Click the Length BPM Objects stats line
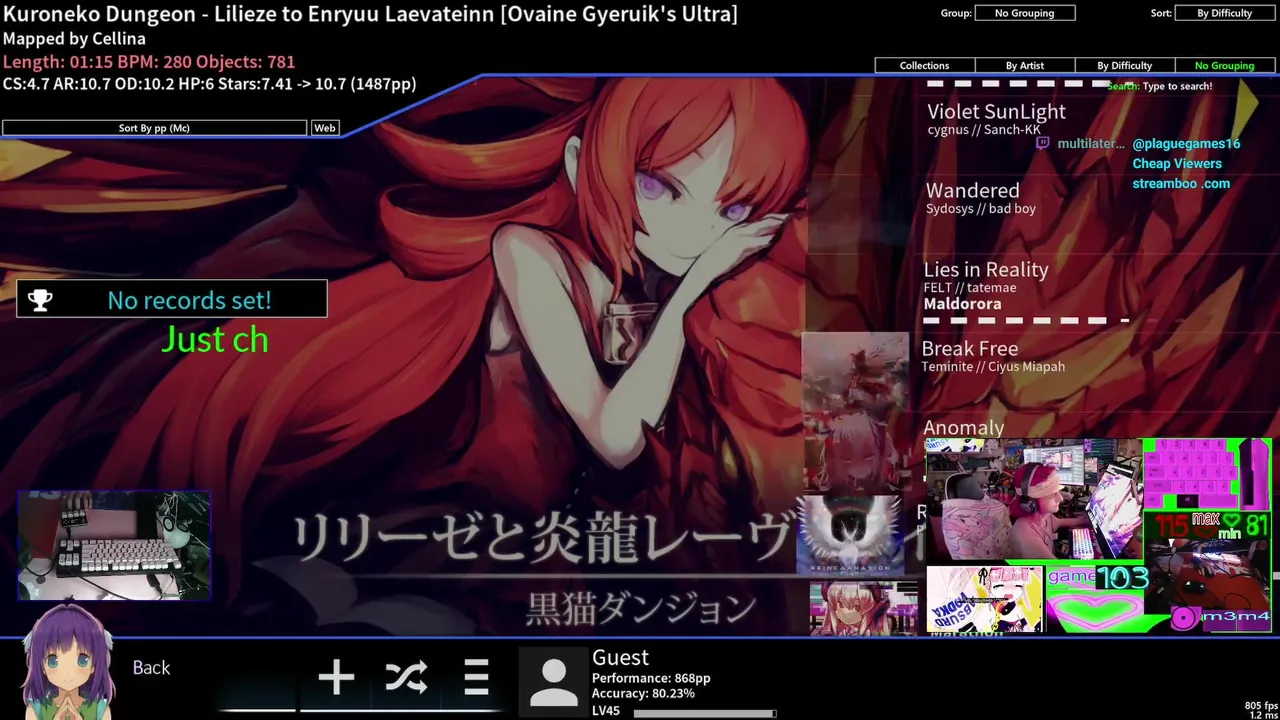The image size is (1280, 720). 148,62
